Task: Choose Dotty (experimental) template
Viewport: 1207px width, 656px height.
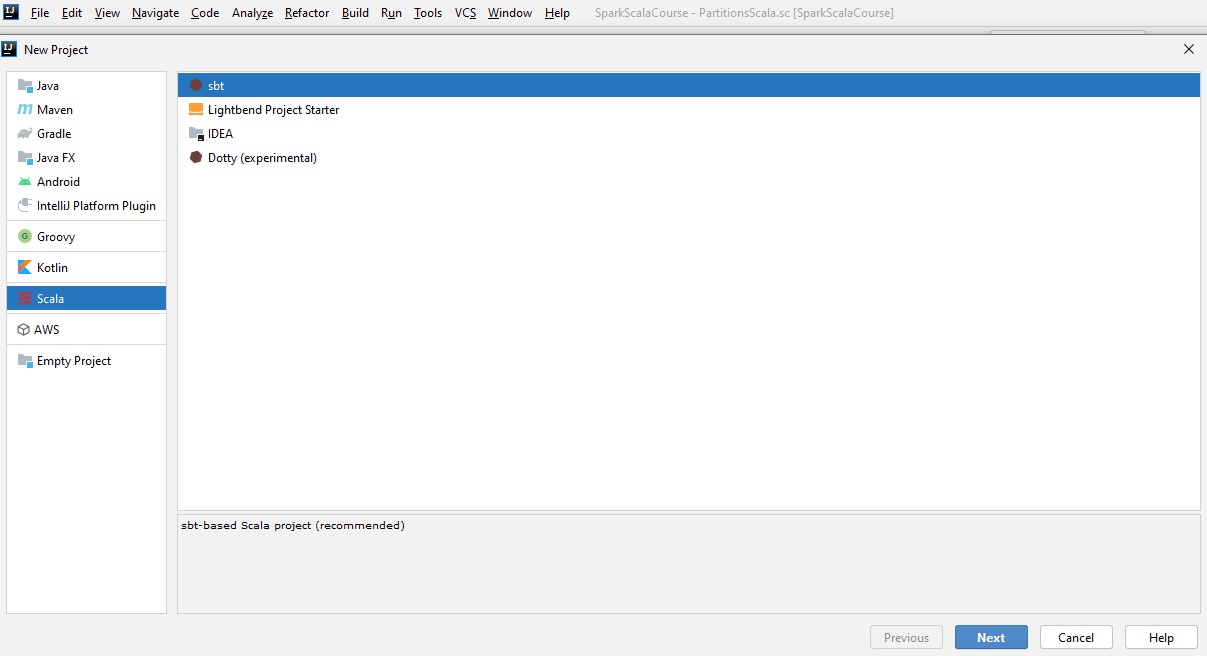Action: point(689,158)
